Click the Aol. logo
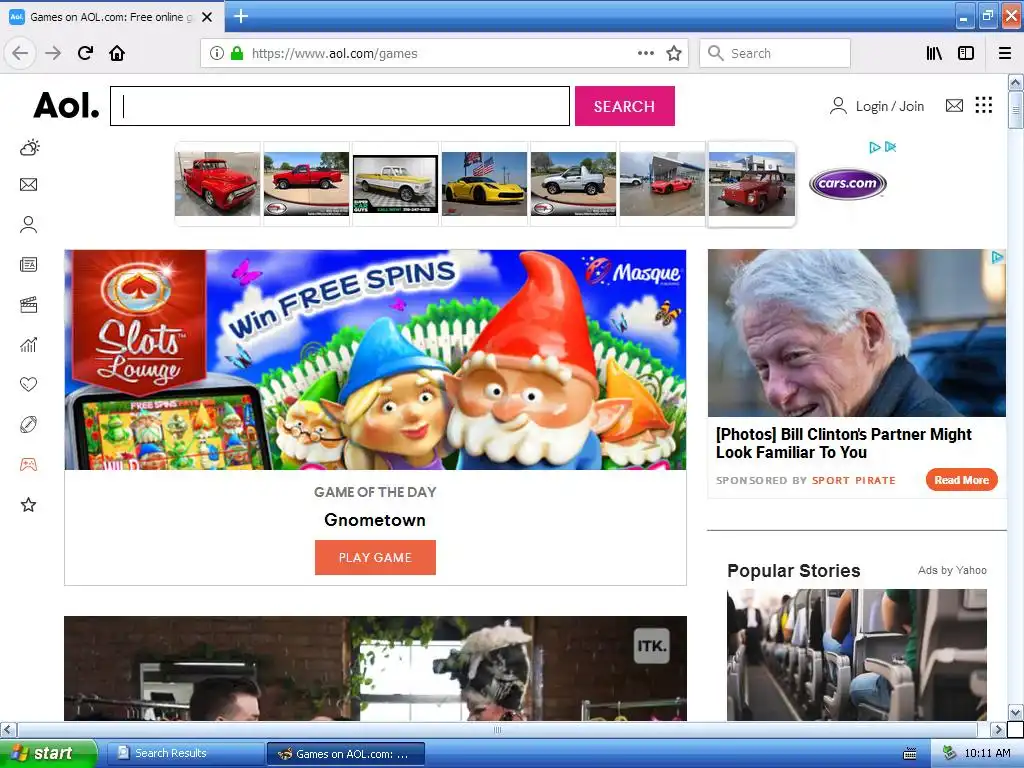Image resolution: width=1024 pixels, height=768 pixels. pyautogui.click(x=67, y=105)
